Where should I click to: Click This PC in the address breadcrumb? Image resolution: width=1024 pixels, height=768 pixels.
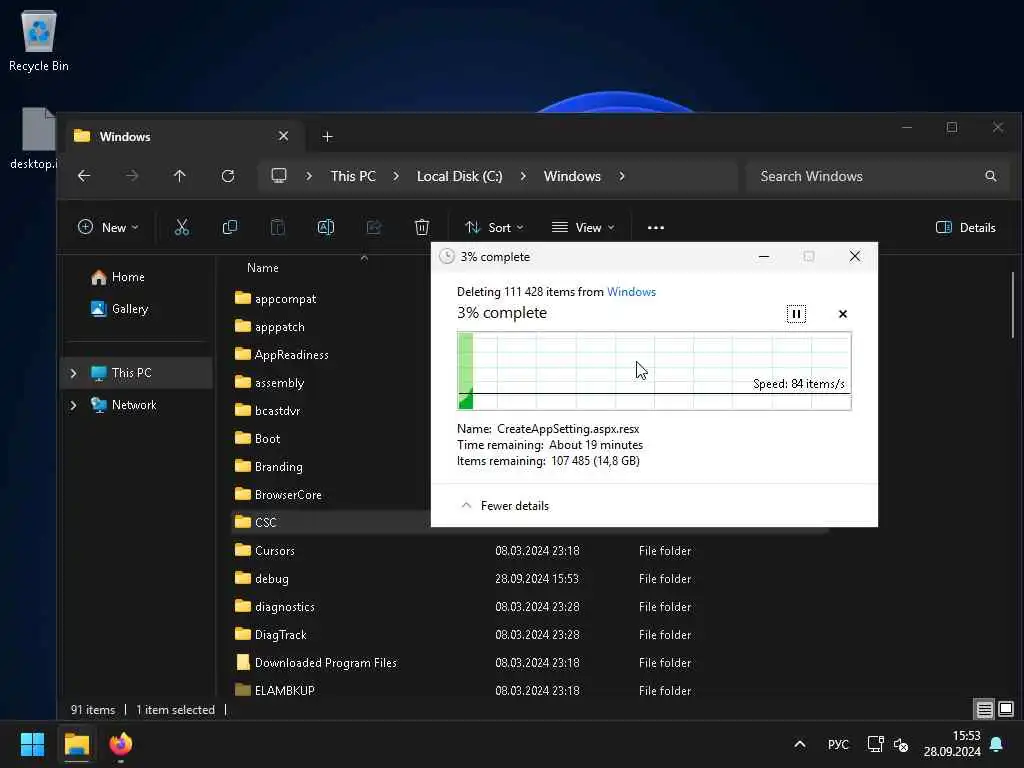(x=353, y=176)
